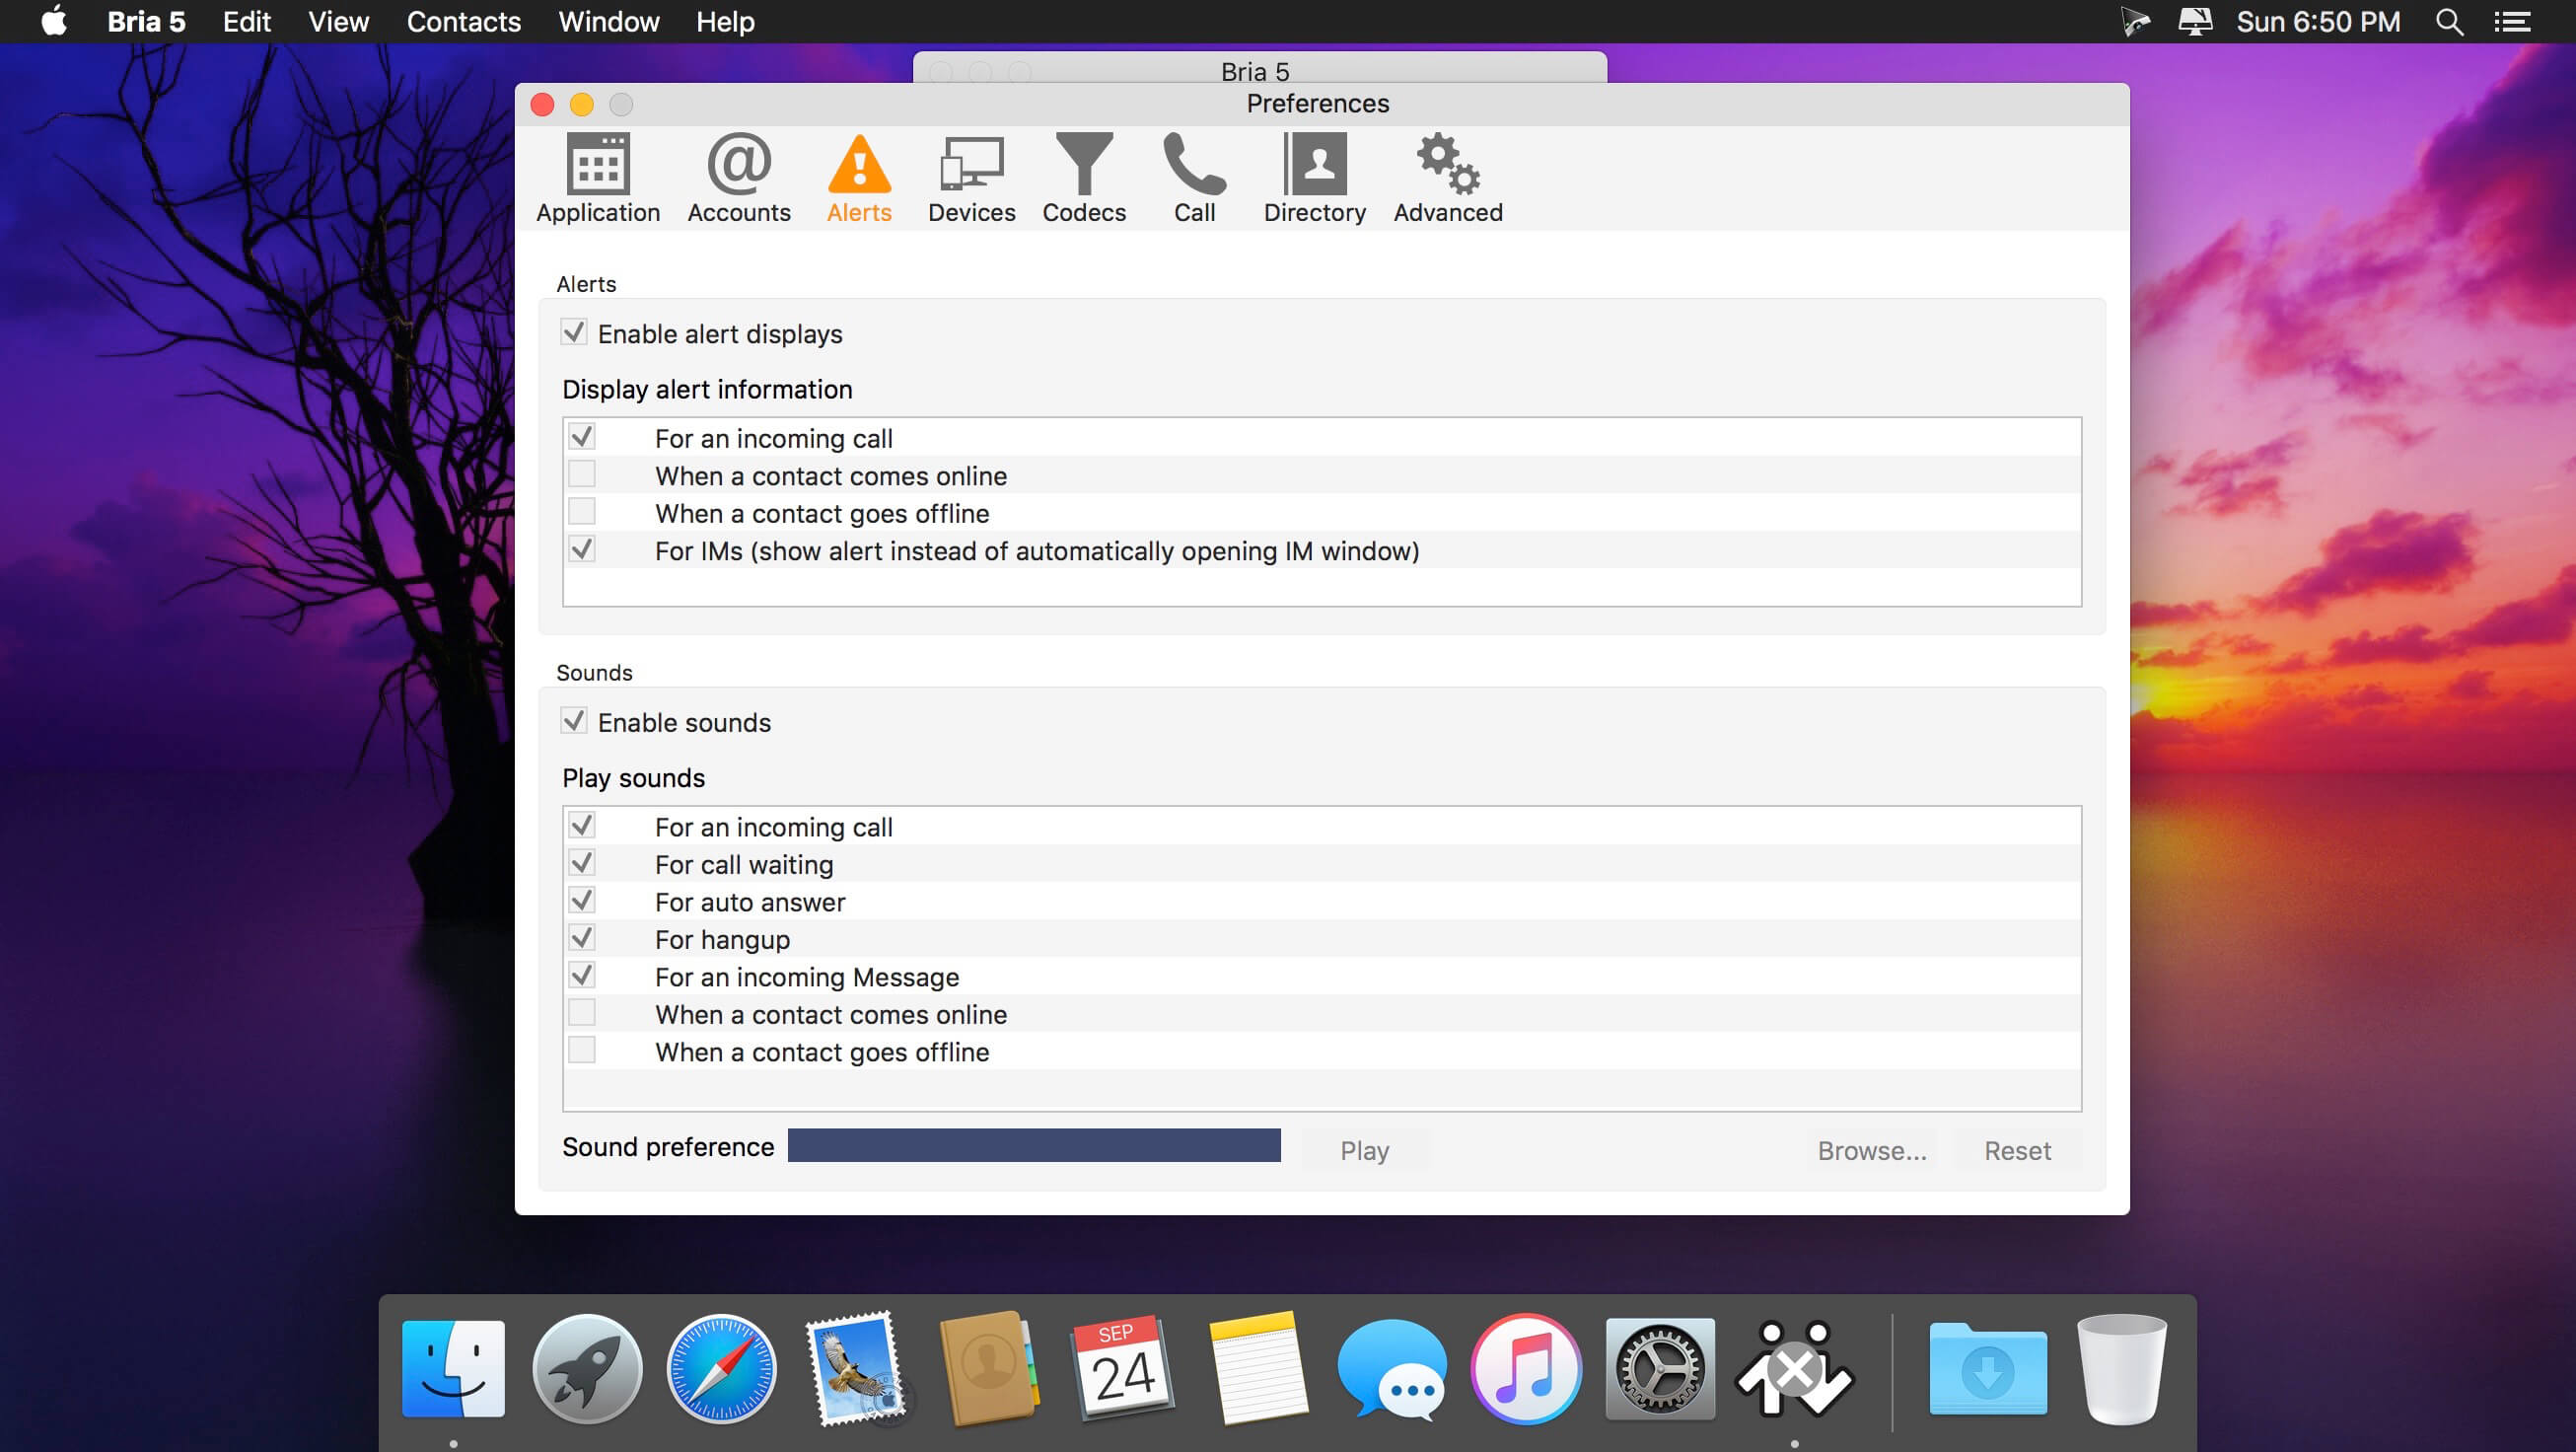Enable sound When a contact goes offline
This screenshot has width=2576, height=1452.
[x=582, y=1050]
